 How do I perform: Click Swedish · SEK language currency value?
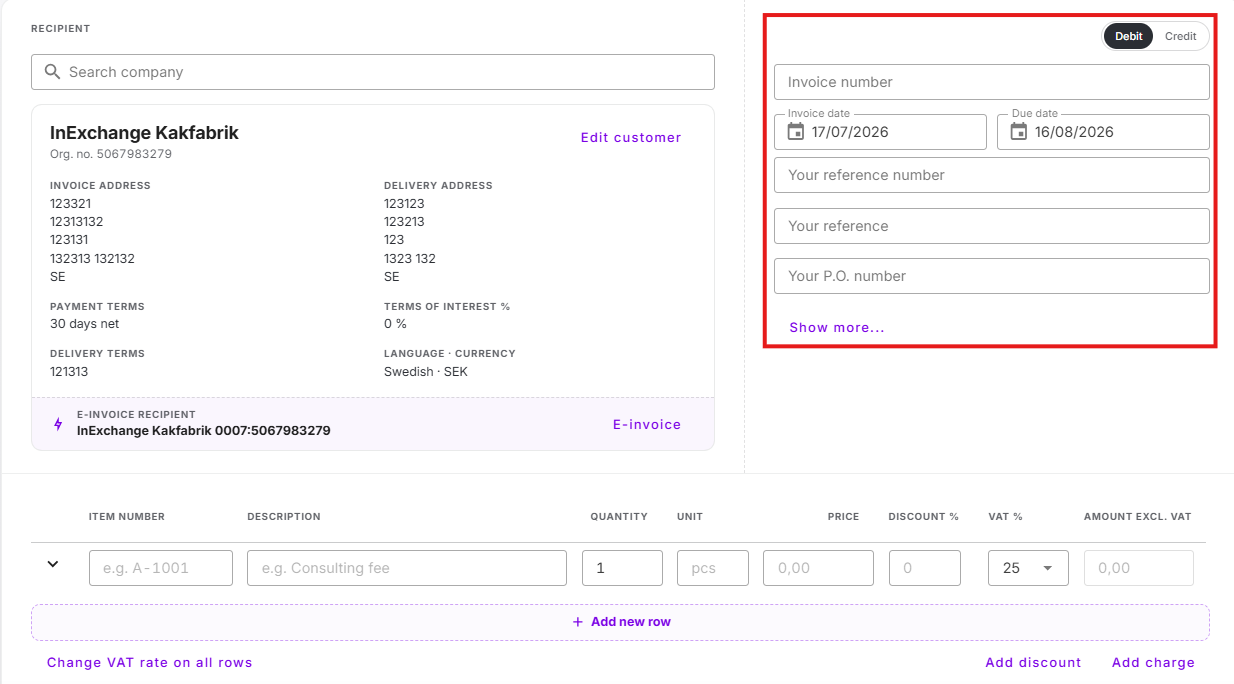coord(426,372)
